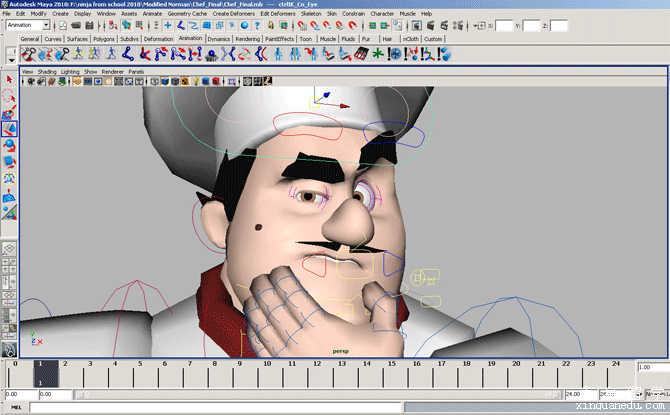Screen dimensions: 670x415
Task: Click the current time field showing 1.00
Action: point(653,367)
